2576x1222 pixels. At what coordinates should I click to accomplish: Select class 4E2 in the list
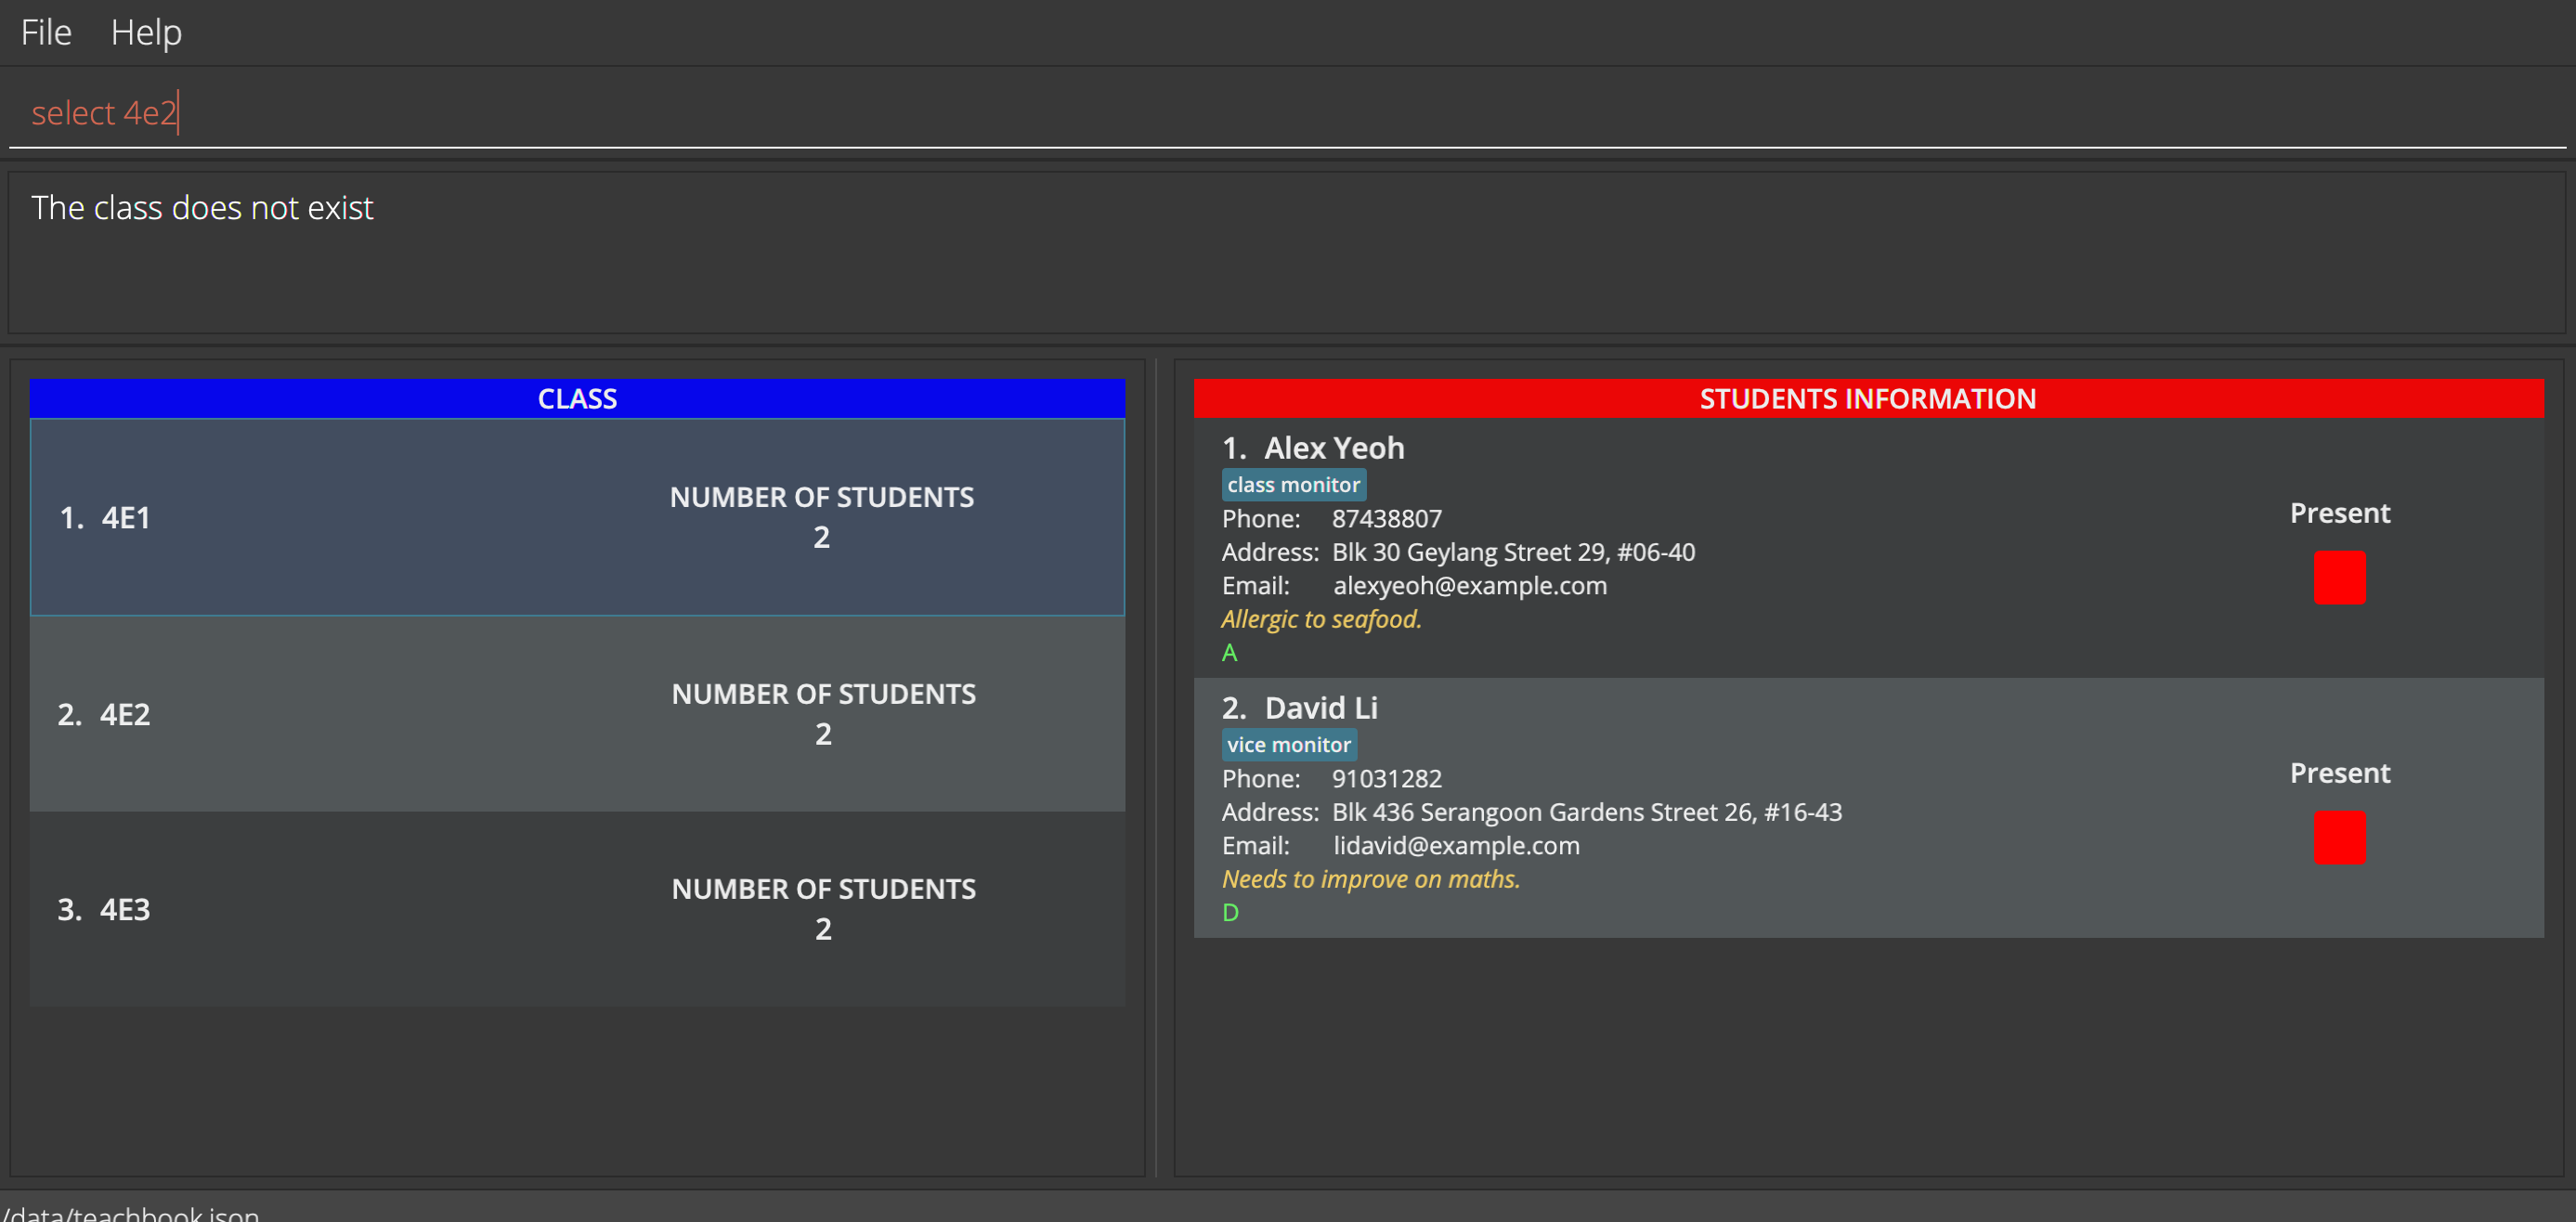[577, 714]
